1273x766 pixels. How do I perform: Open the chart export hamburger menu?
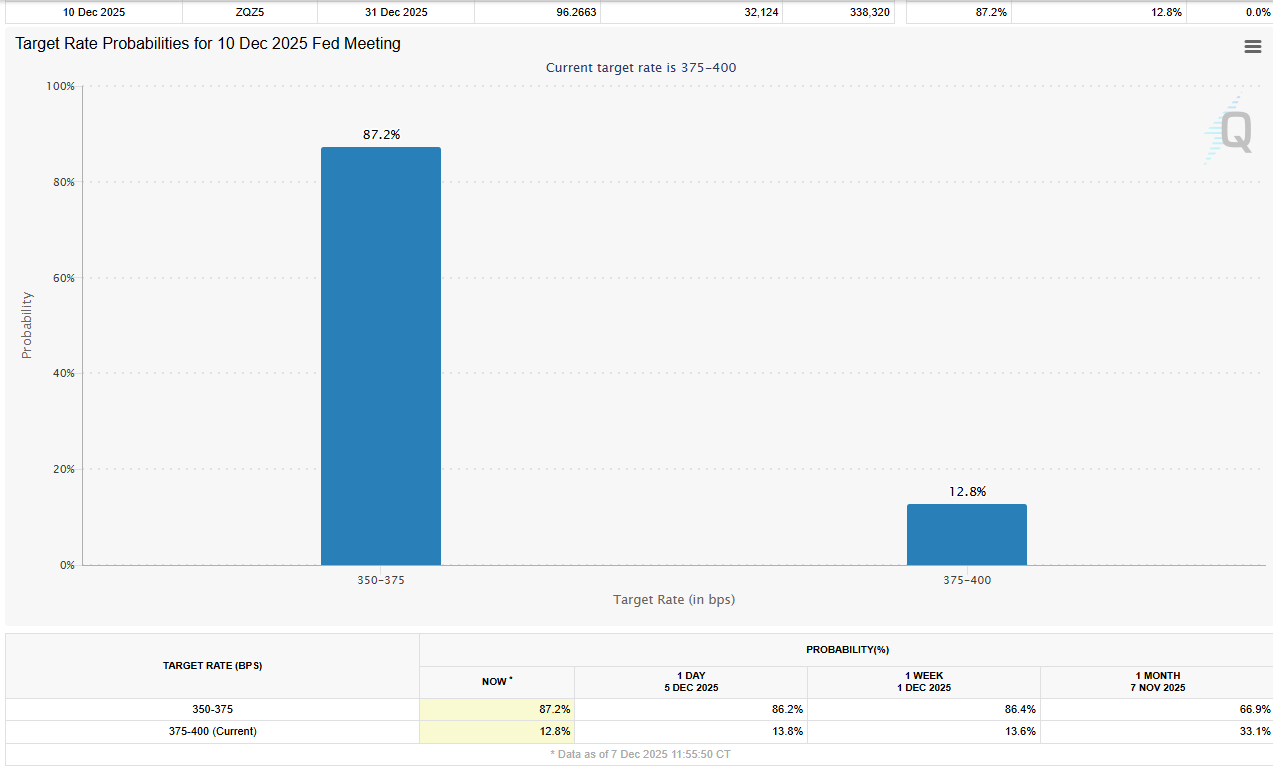coord(1252,46)
